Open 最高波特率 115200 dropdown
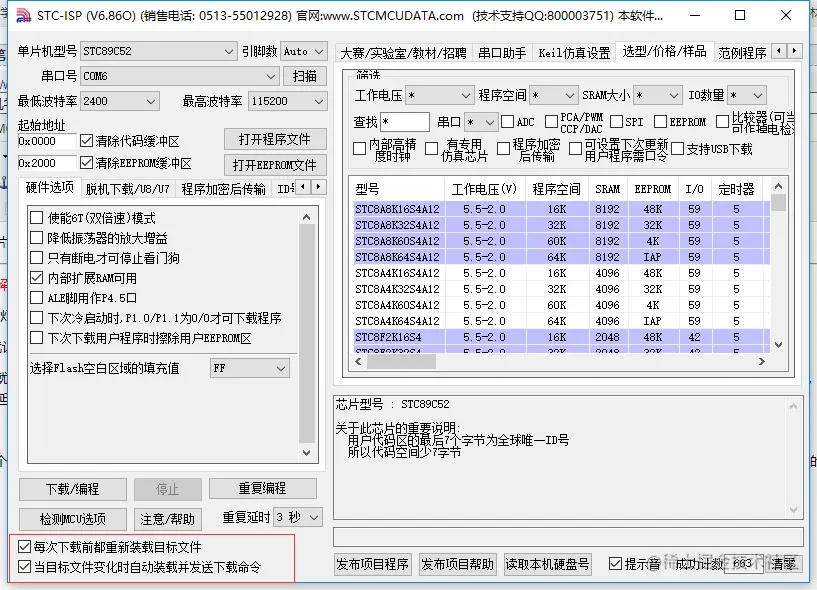This screenshot has width=817, height=590. coord(288,101)
